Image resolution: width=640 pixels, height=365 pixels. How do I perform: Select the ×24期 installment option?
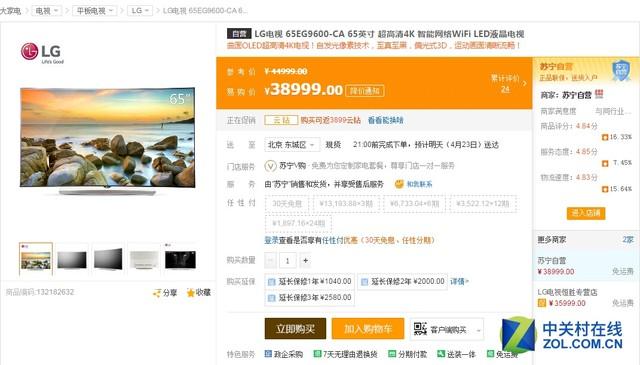[298, 223]
